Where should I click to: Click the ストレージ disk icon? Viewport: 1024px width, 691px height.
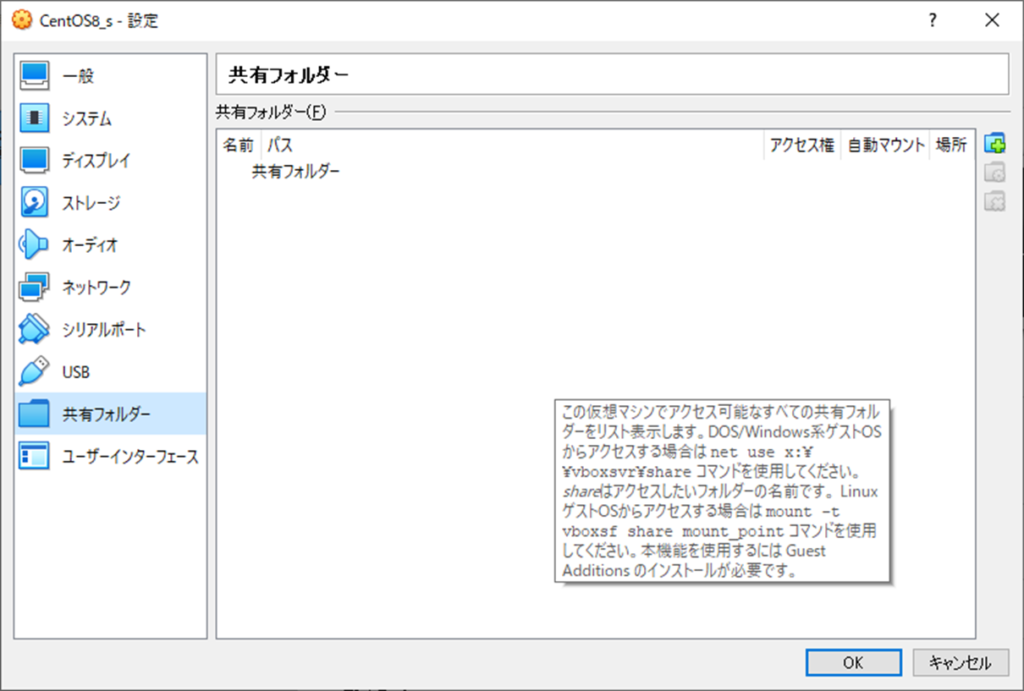pos(34,202)
